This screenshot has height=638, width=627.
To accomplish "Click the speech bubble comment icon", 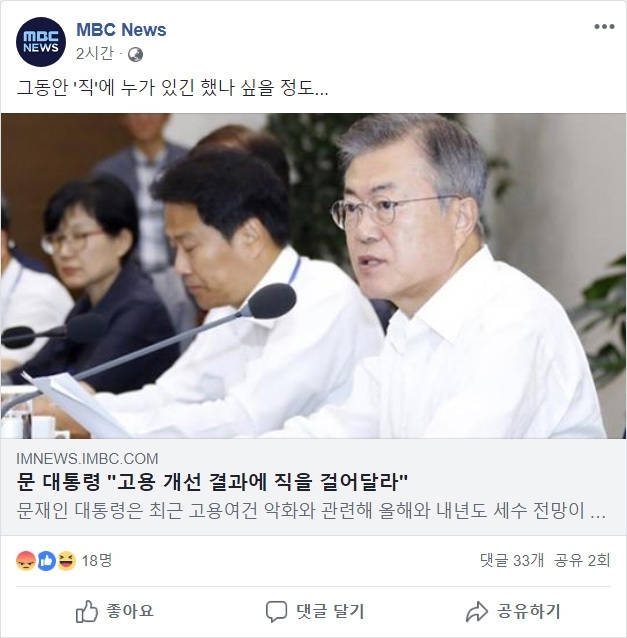I will click(x=276, y=611).
